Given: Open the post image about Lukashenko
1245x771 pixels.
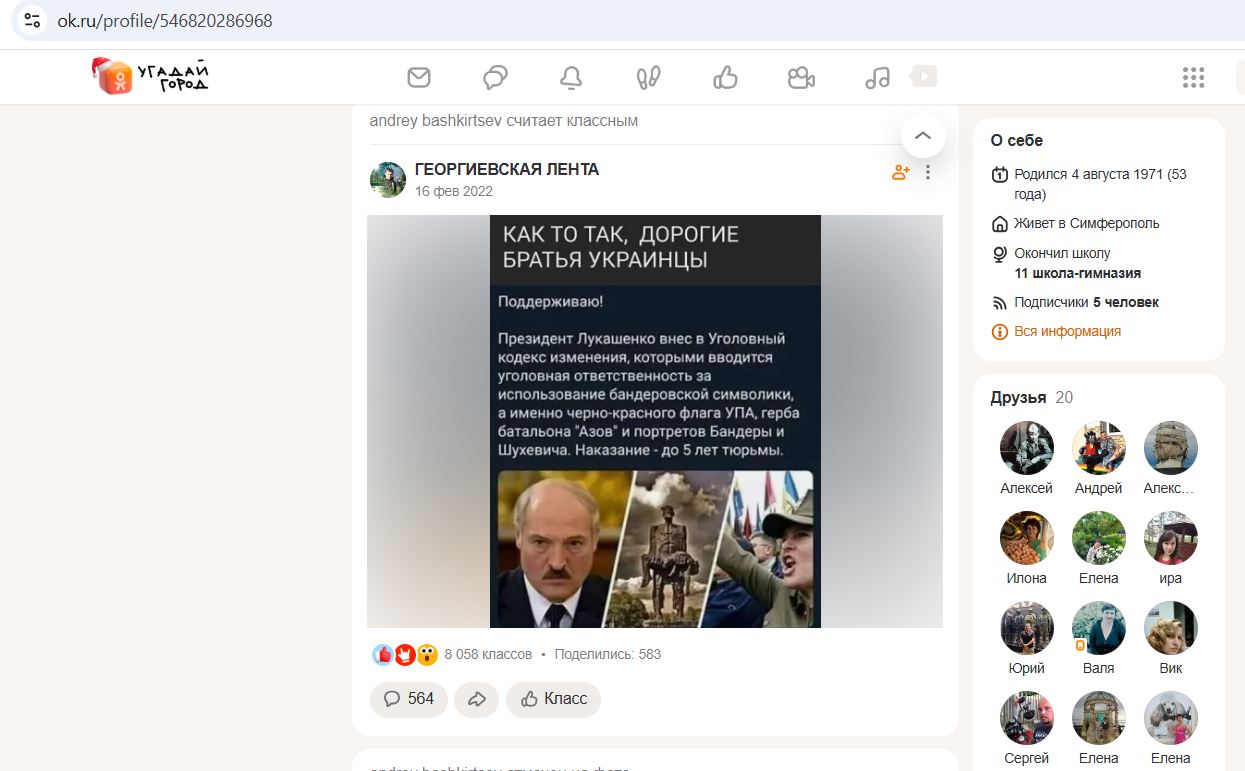Looking at the screenshot, I should tap(655, 421).
